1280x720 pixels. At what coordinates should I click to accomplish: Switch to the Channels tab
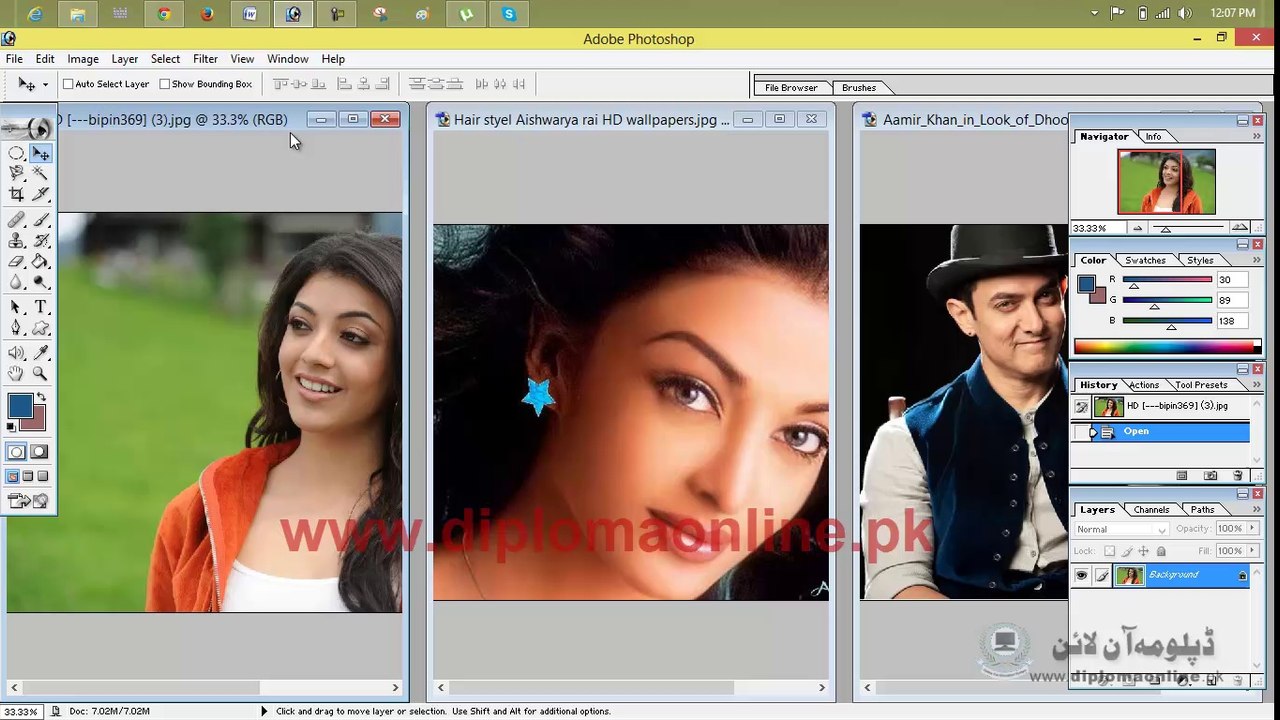(x=1151, y=510)
